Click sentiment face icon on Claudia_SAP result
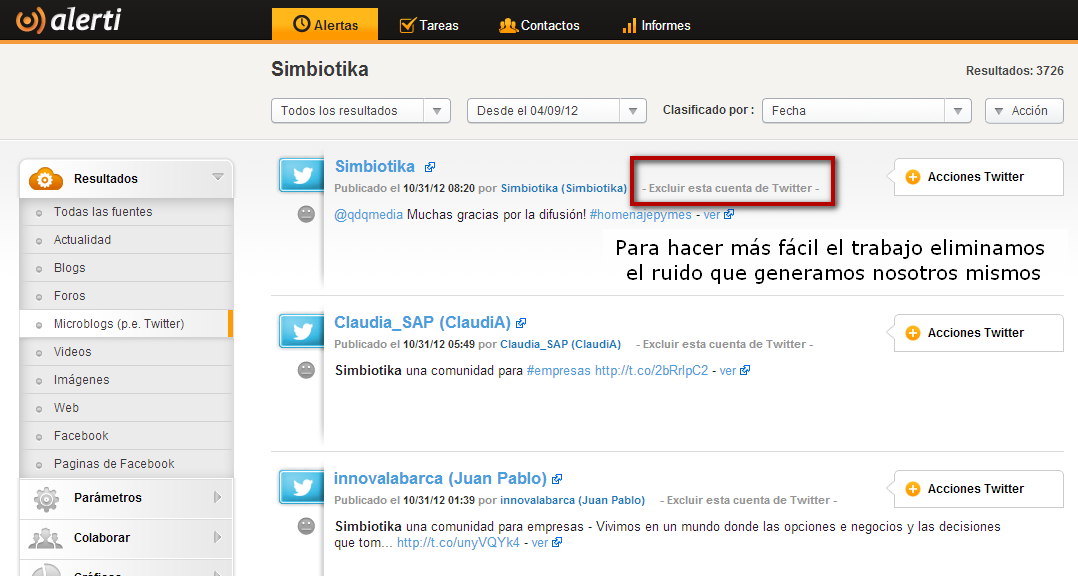 click(306, 370)
